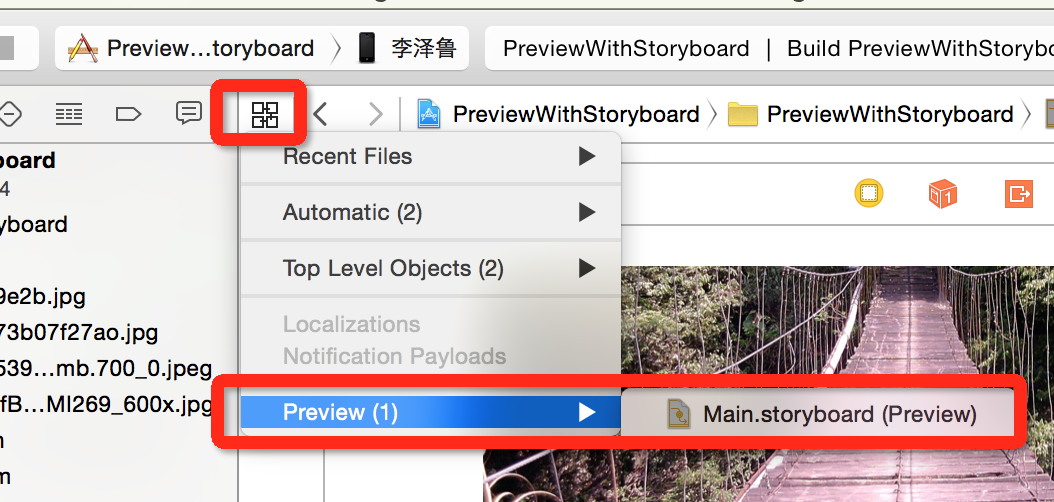
Task: Go forward with the right arrow
Action: 375,114
